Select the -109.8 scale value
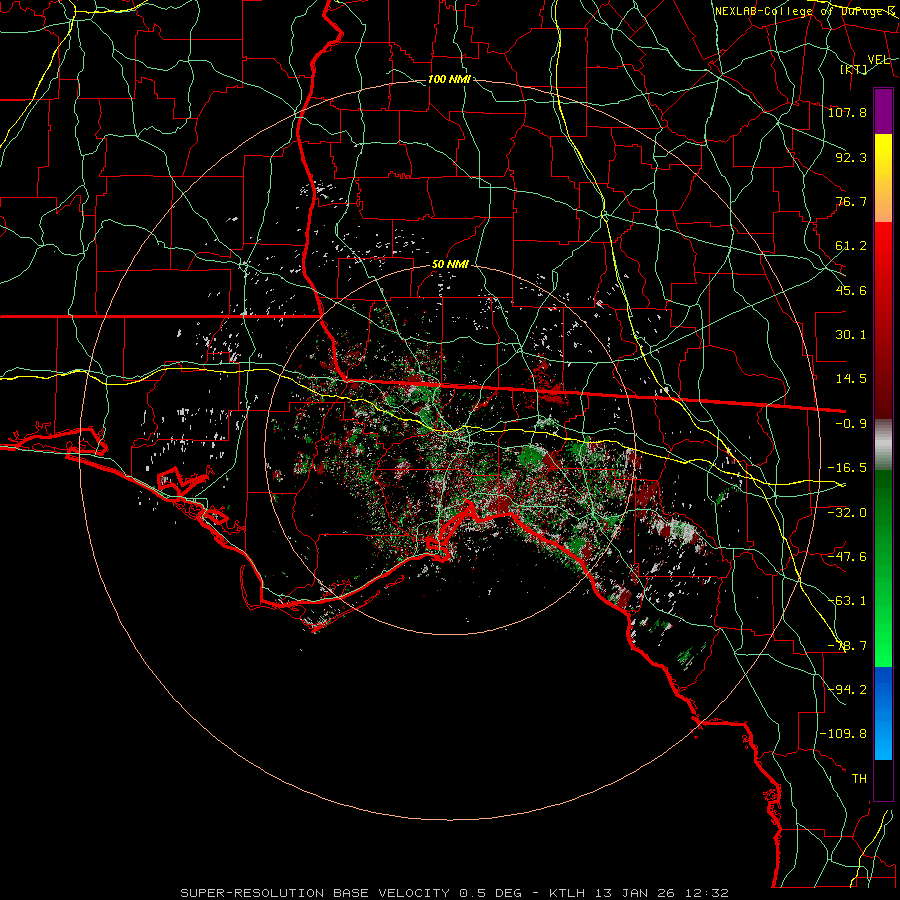 (843, 734)
